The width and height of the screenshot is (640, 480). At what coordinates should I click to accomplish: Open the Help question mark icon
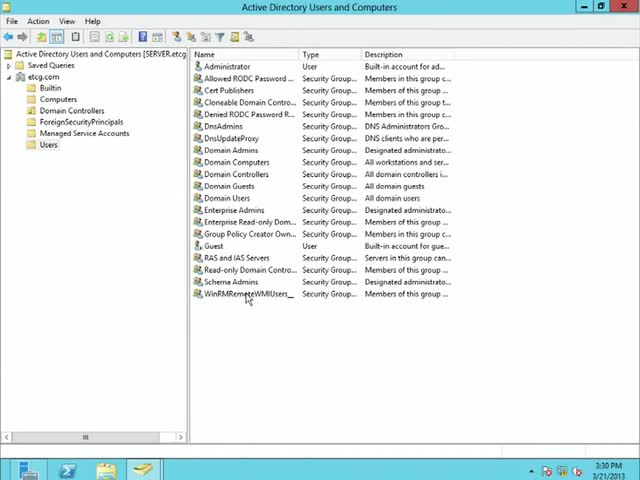[x=142, y=37]
